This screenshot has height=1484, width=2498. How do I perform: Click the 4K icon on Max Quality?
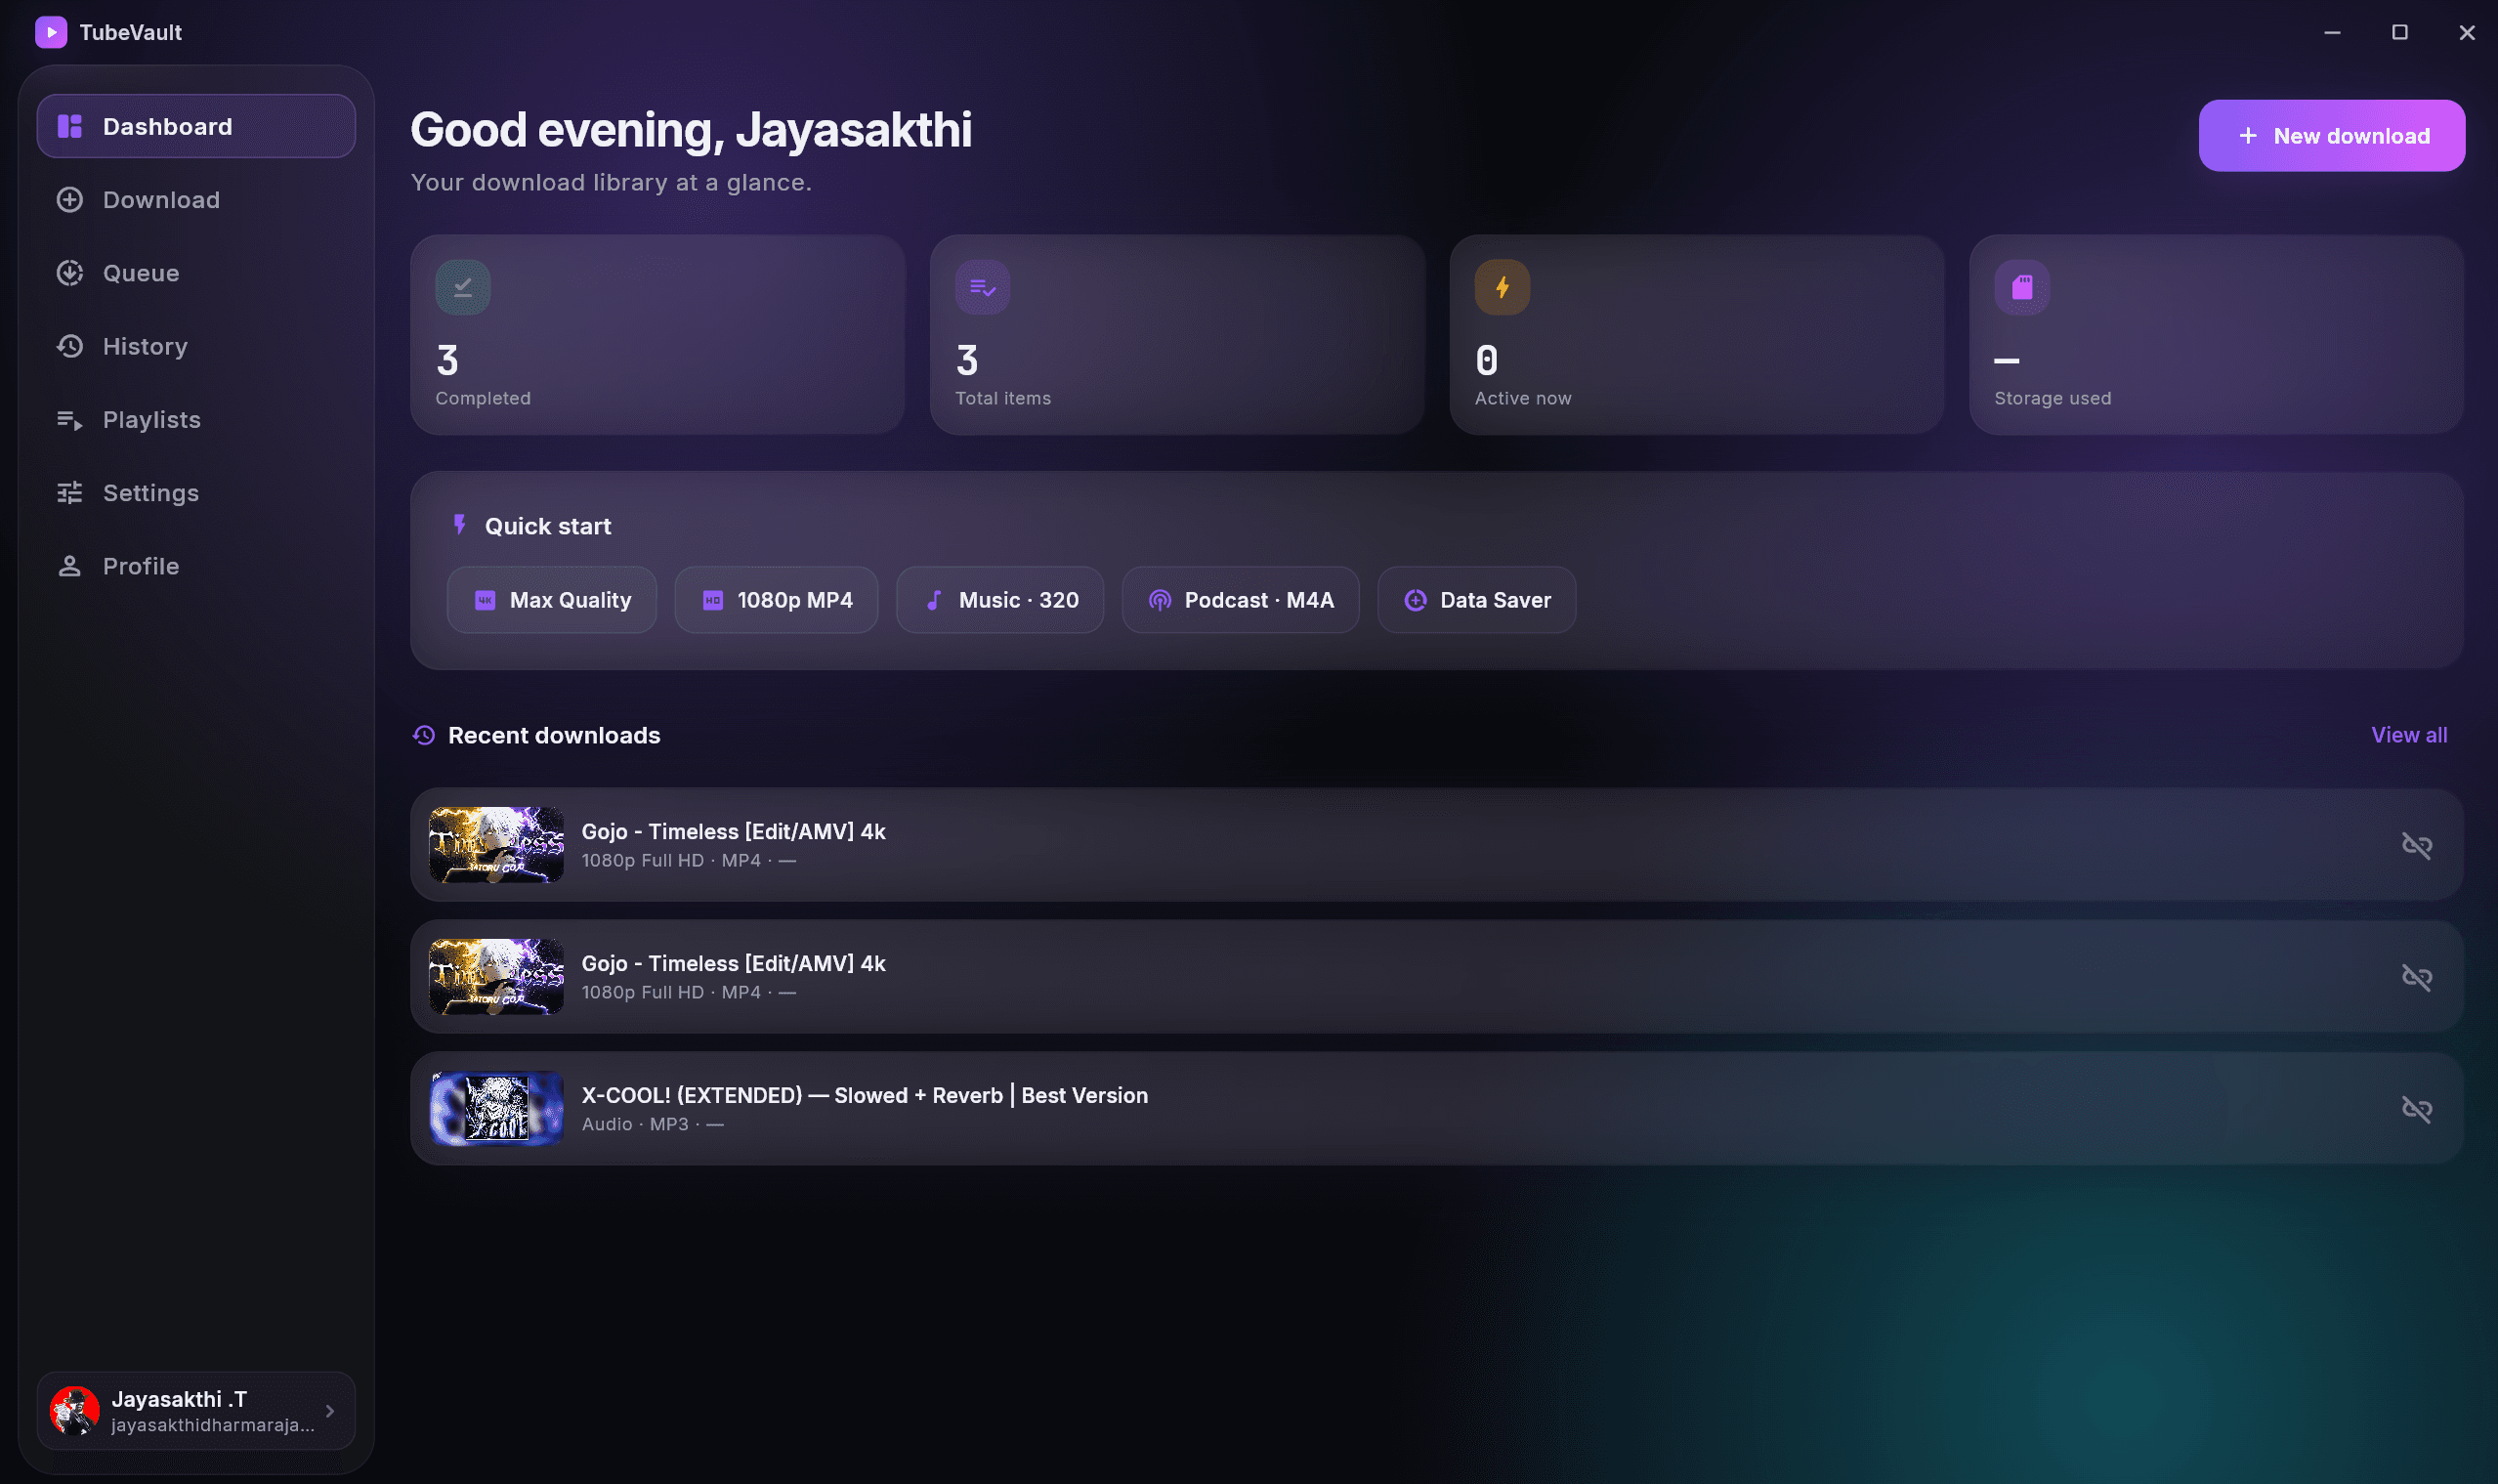point(485,600)
